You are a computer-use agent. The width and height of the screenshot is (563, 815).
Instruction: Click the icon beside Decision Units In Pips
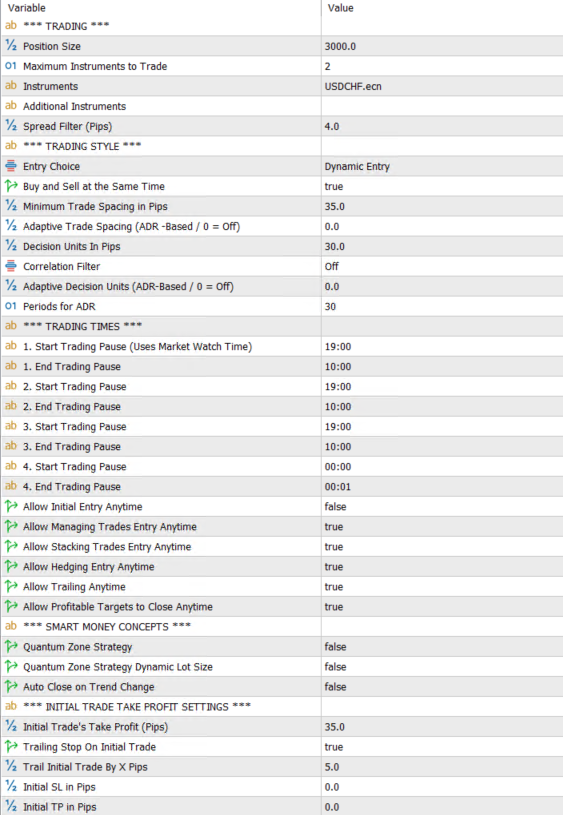11,246
